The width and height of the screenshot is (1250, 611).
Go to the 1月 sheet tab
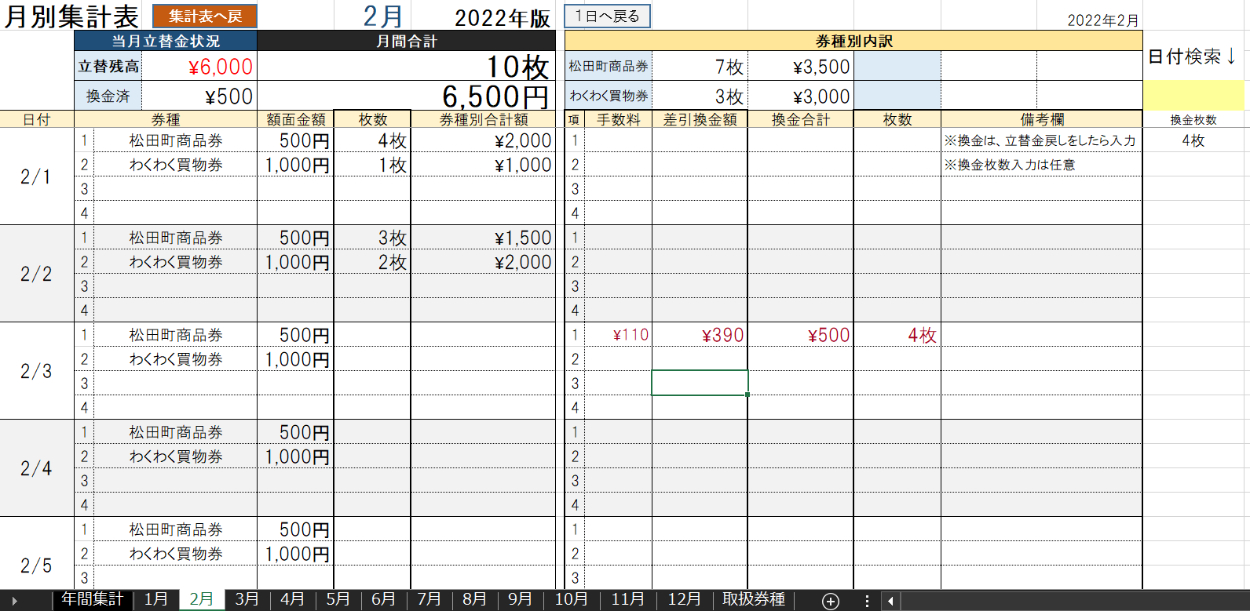[x=155, y=600]
